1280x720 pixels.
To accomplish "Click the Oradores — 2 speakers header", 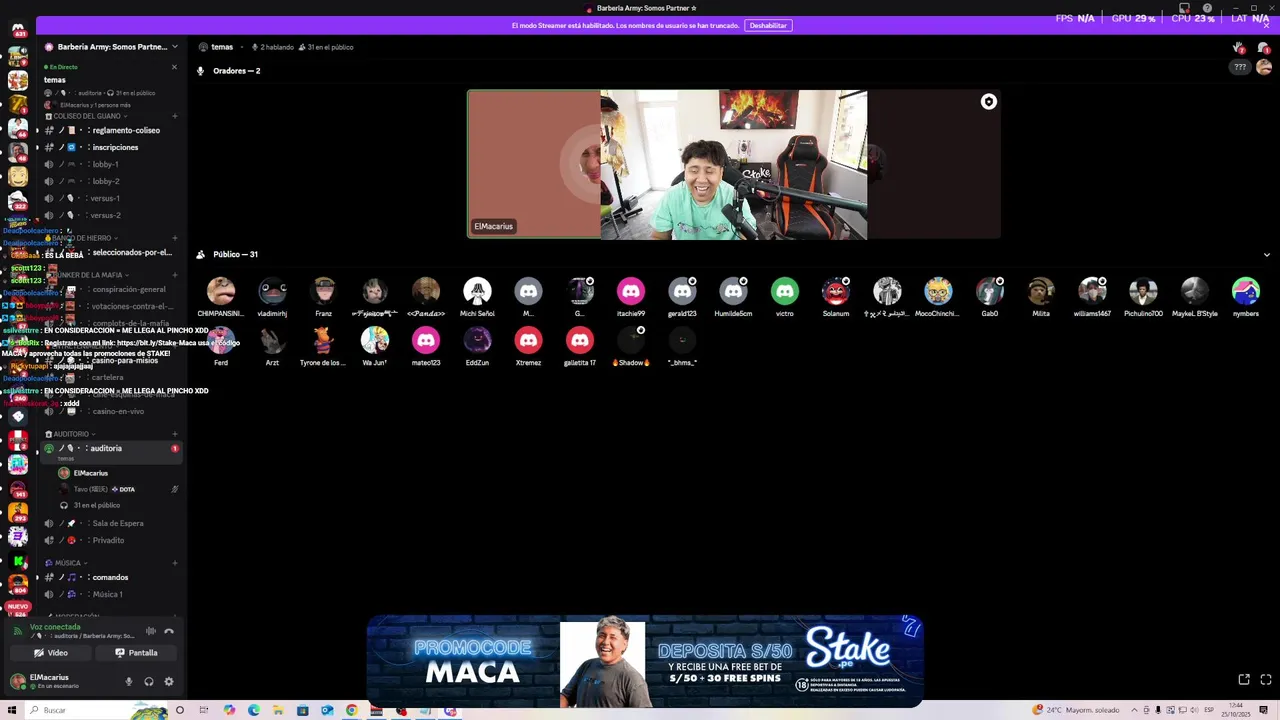I will click(236, 71).
